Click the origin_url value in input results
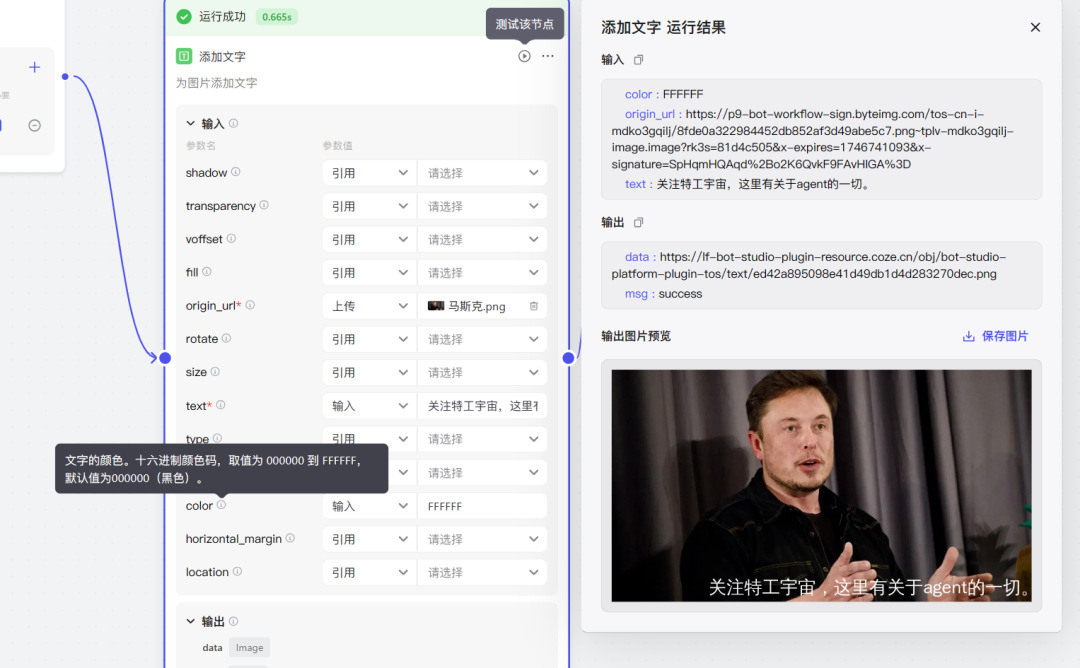The height and width of the screenshot is (668, 1080). pyautogui.click(x=813, y=139)
